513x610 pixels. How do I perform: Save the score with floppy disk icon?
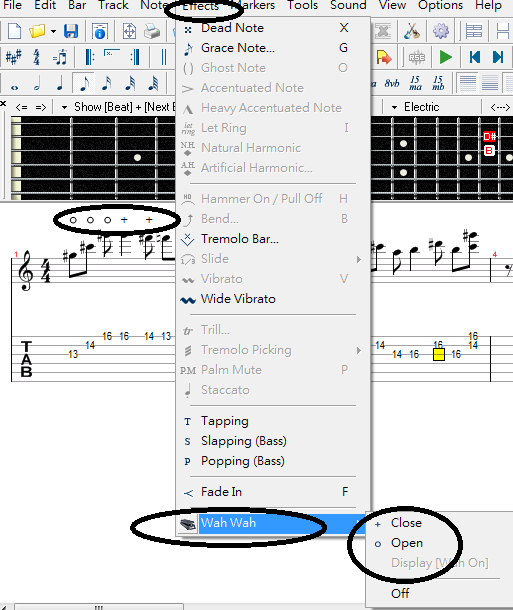(71, 31)
